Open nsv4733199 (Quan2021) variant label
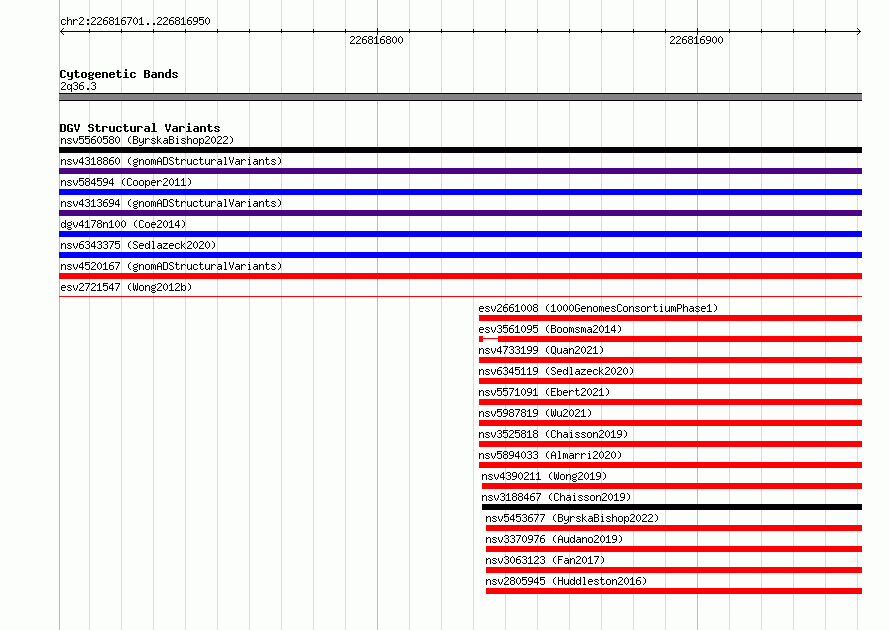 pos(541,350)
